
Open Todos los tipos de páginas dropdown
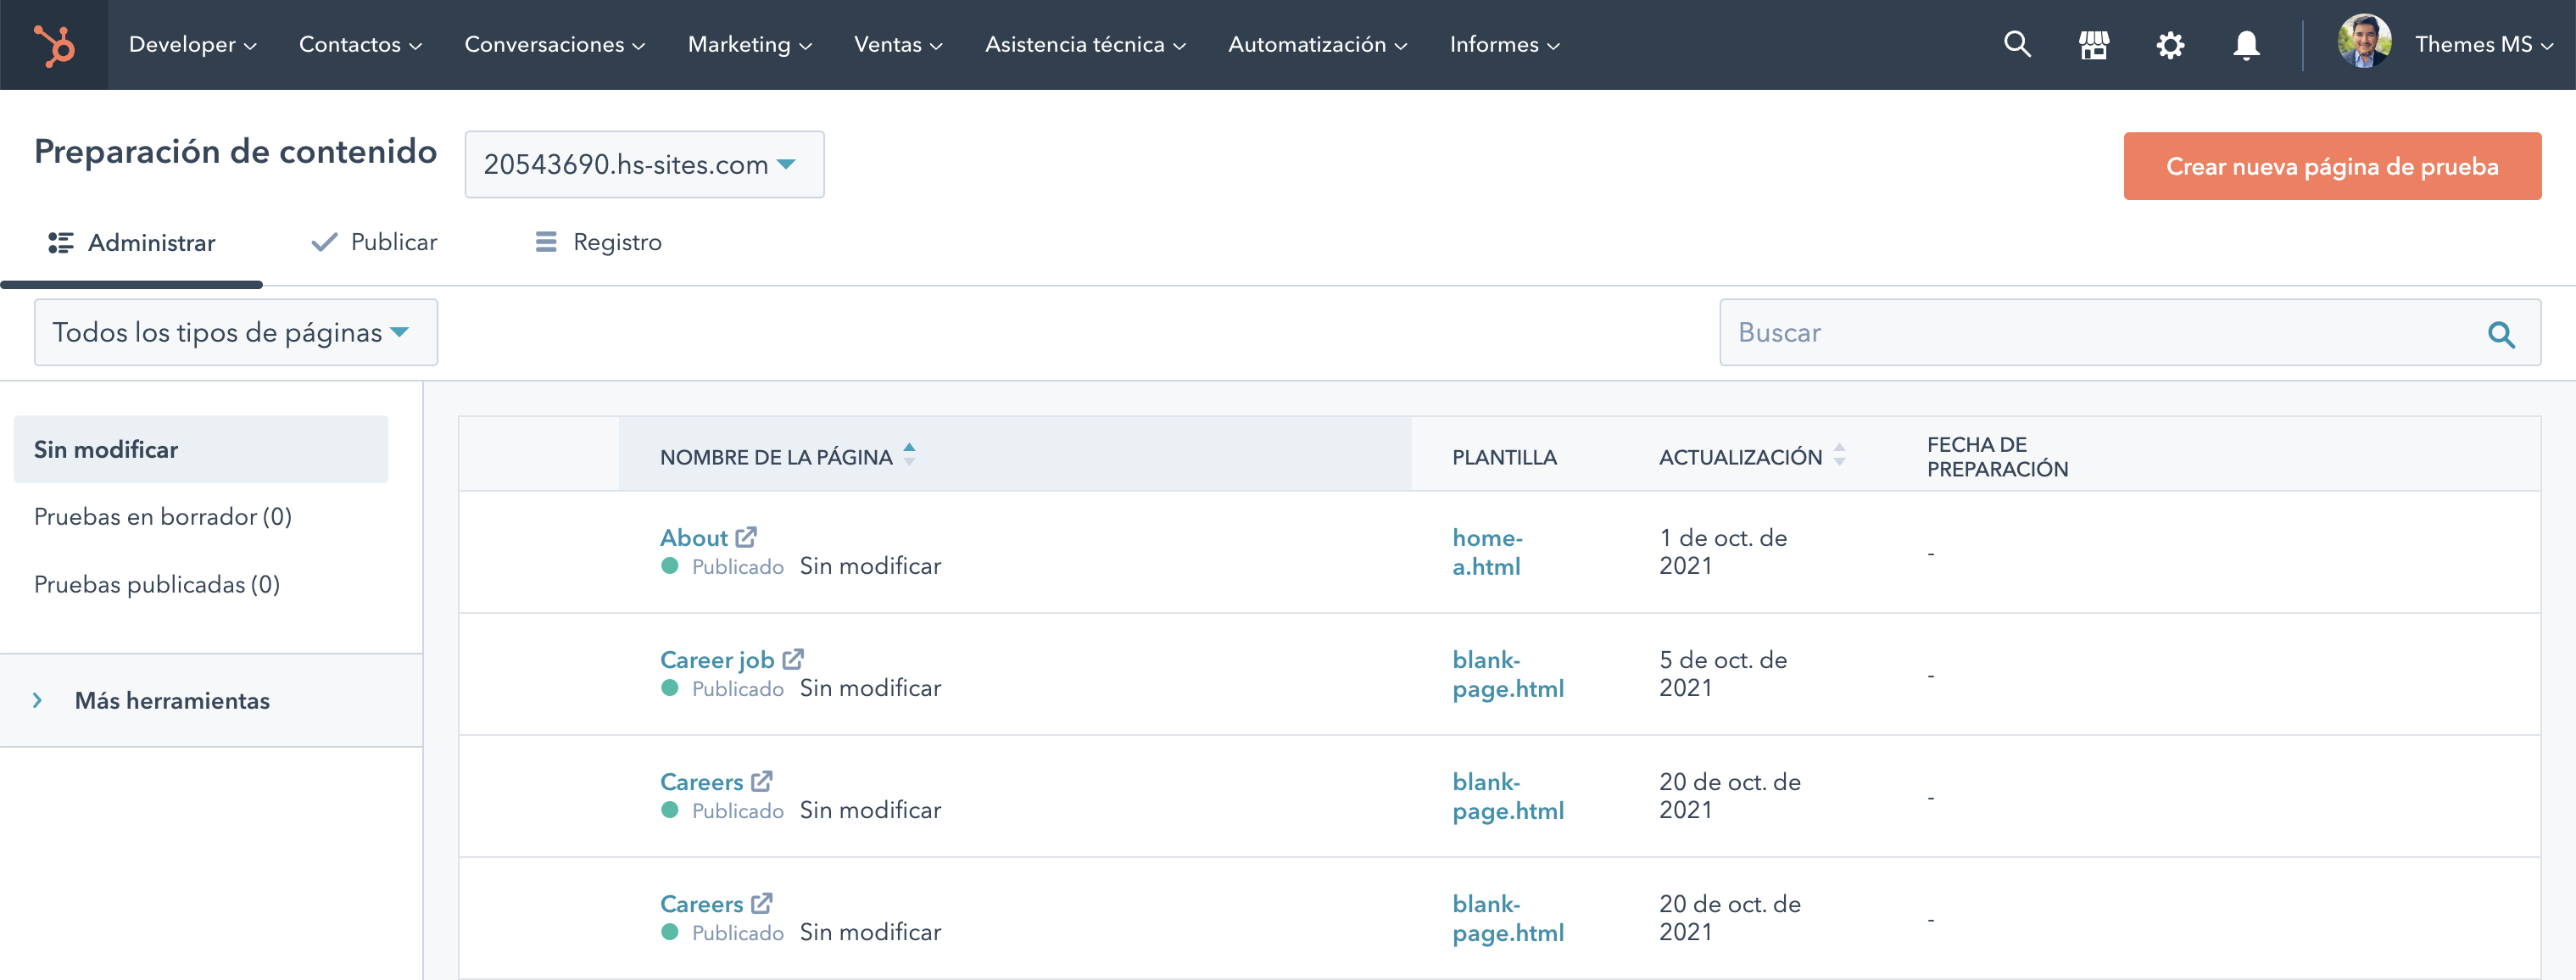pyautogui.click(x=235, y=332)
